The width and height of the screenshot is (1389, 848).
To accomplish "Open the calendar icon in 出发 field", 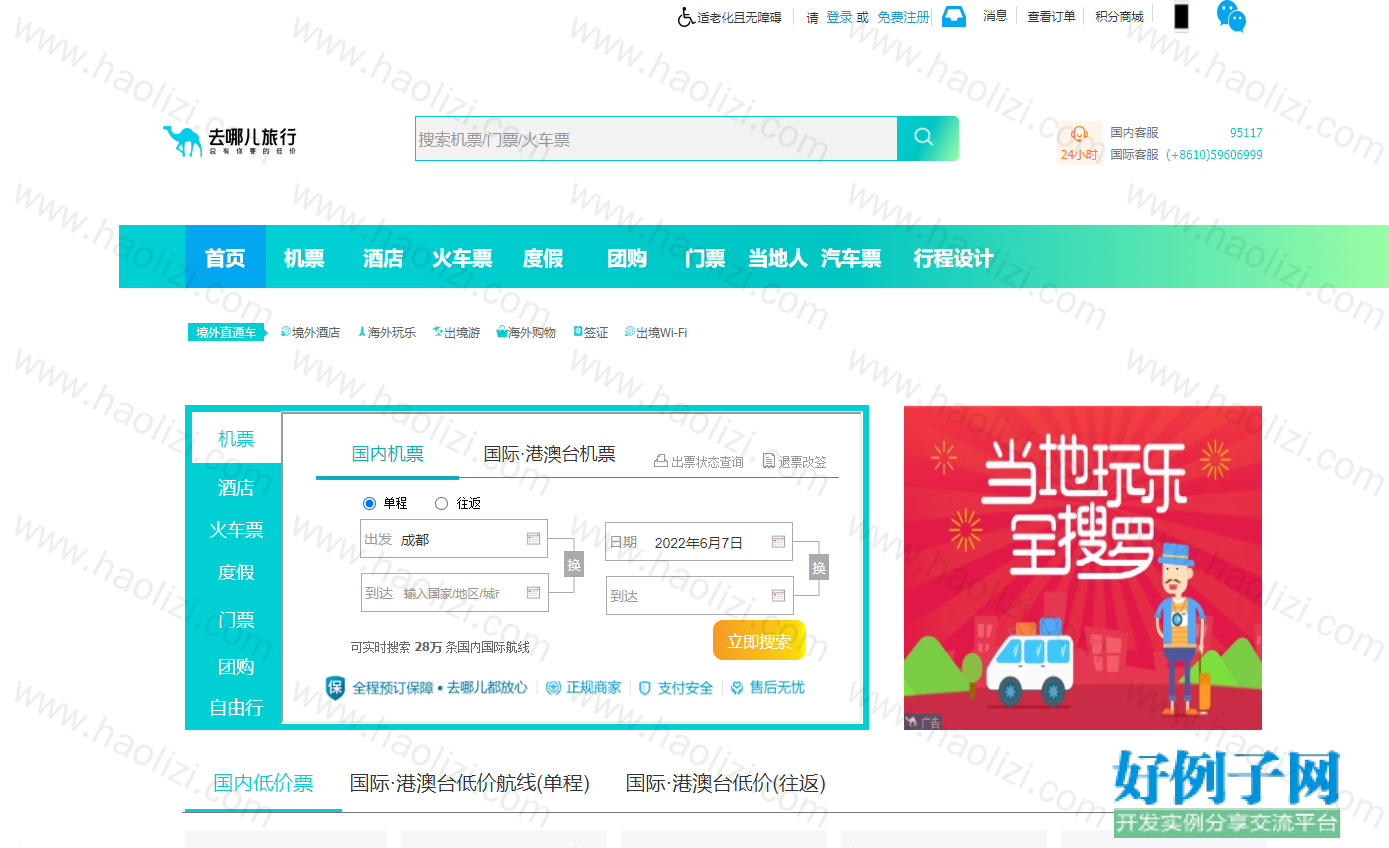I will 533,539.
